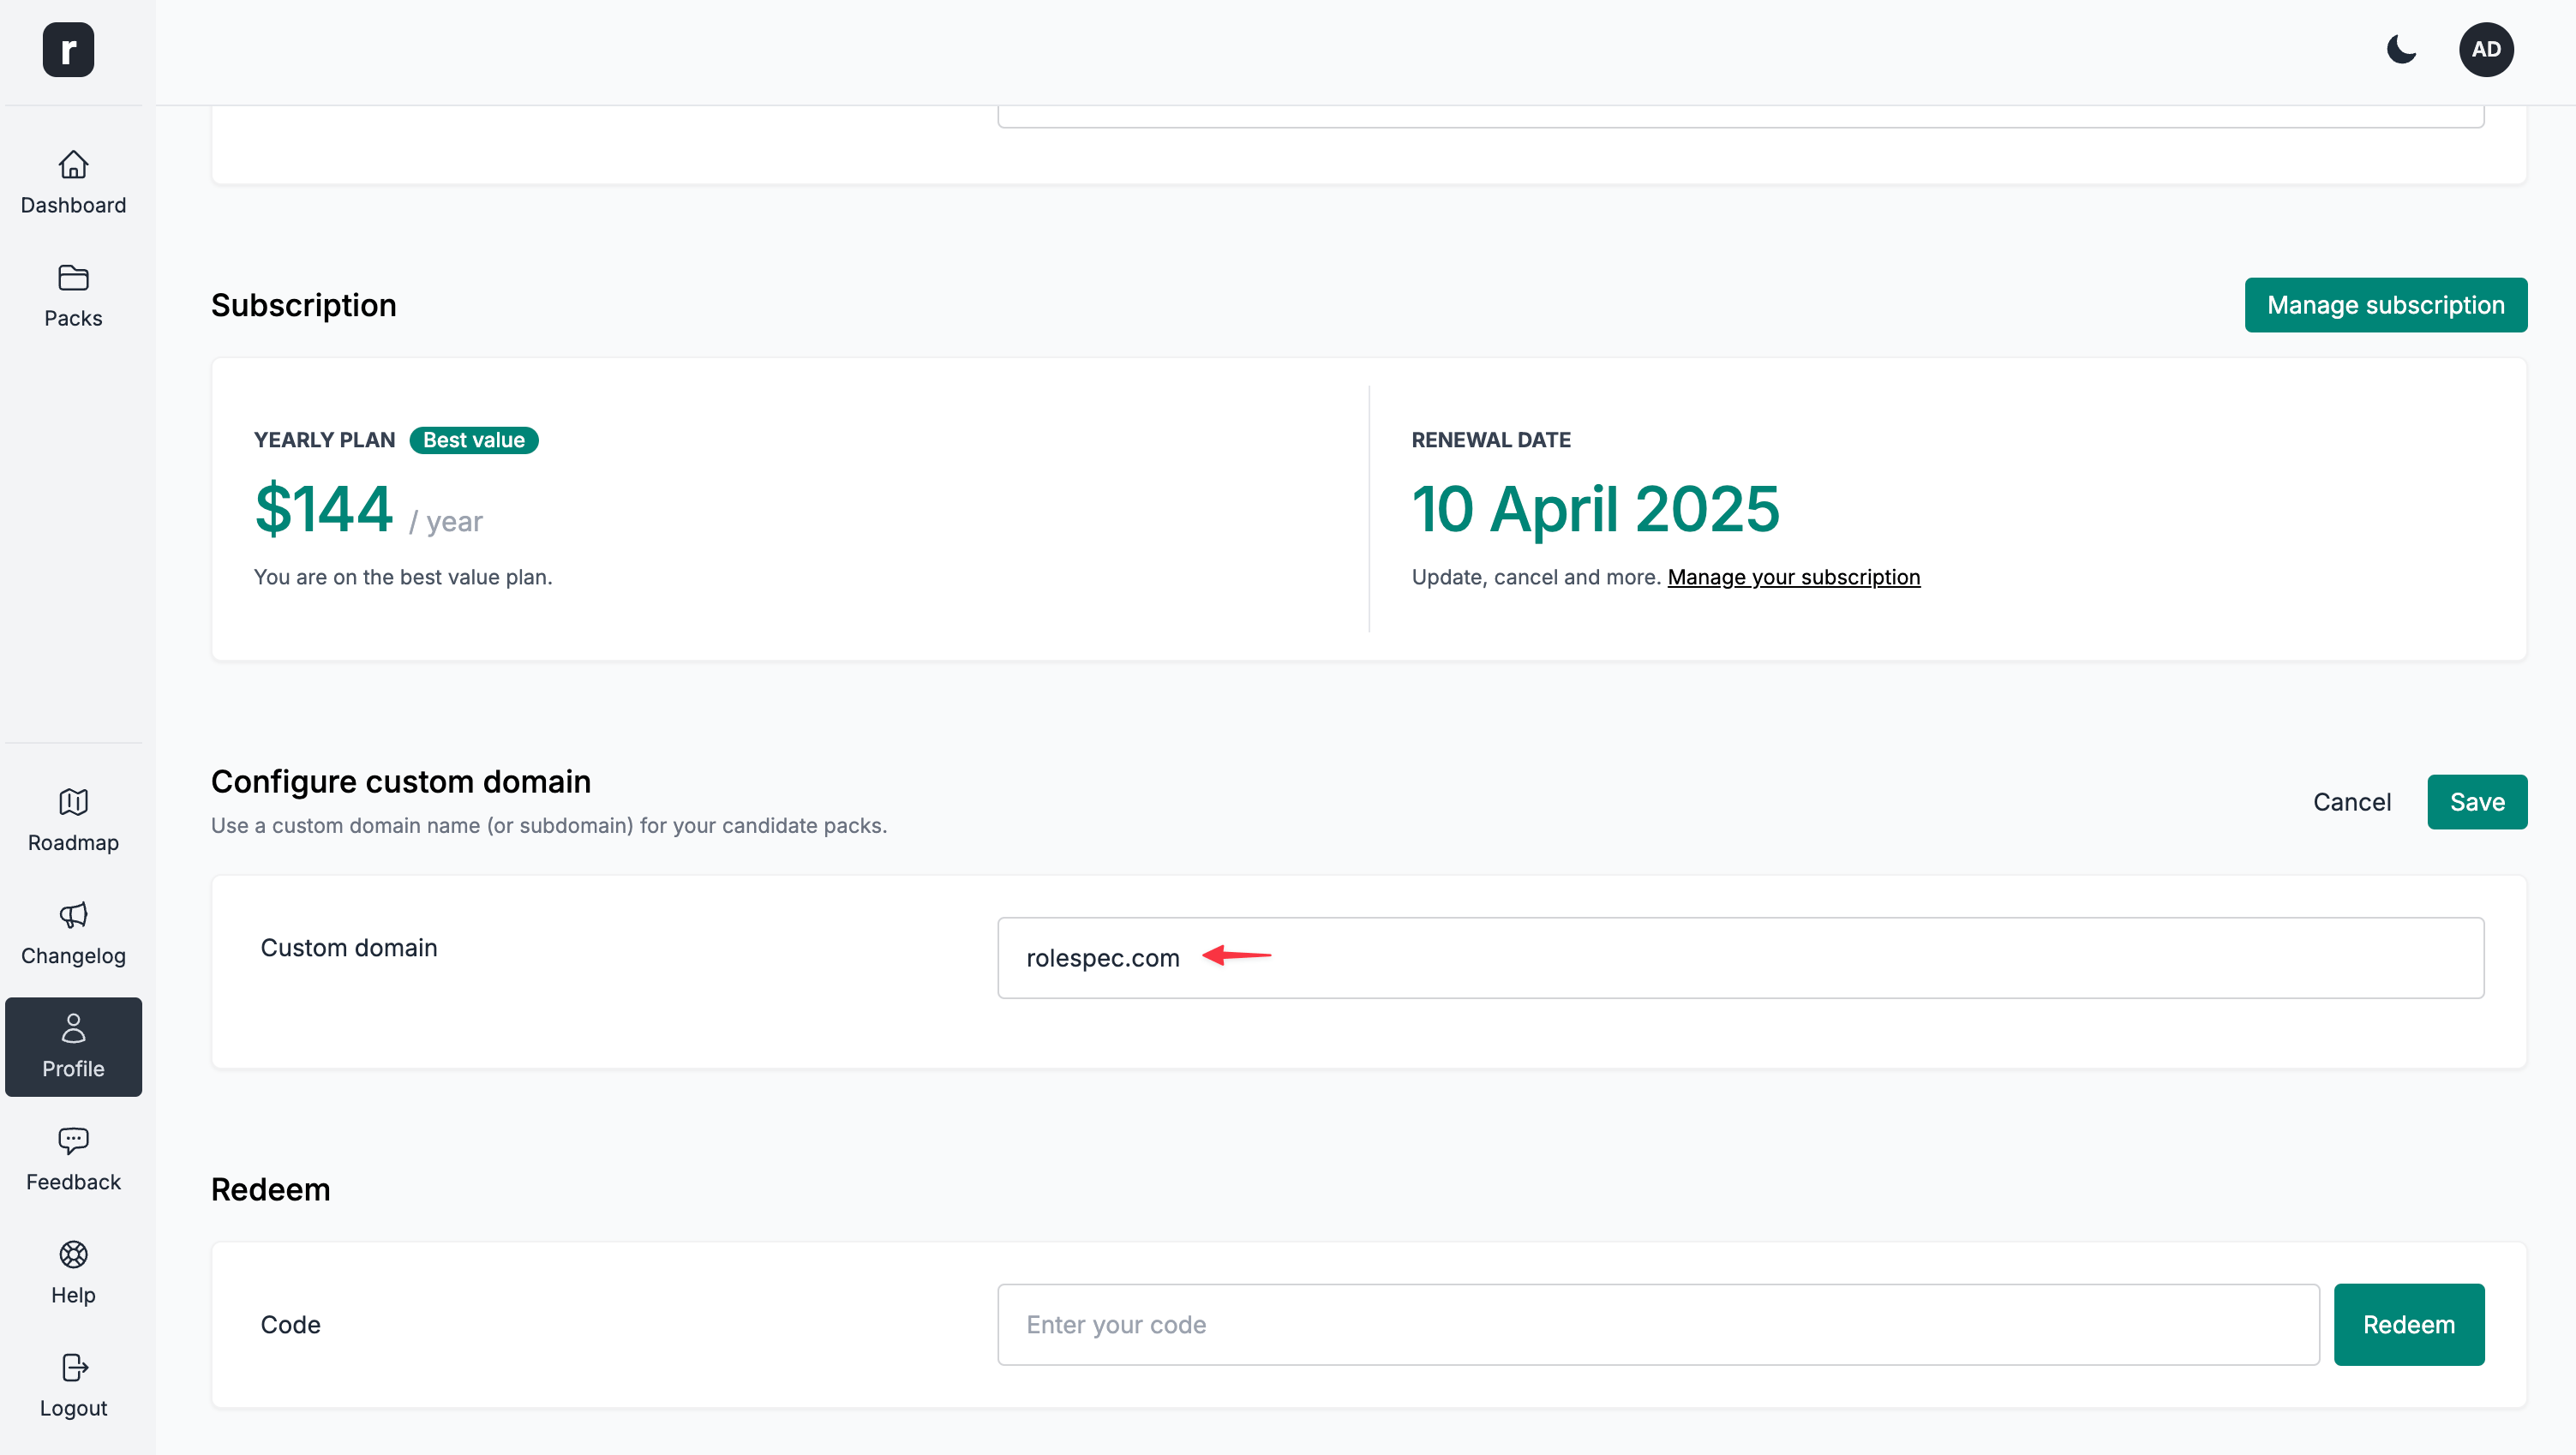Click the Best value badge
The image size is (2576, 1455).
(473, 440)
